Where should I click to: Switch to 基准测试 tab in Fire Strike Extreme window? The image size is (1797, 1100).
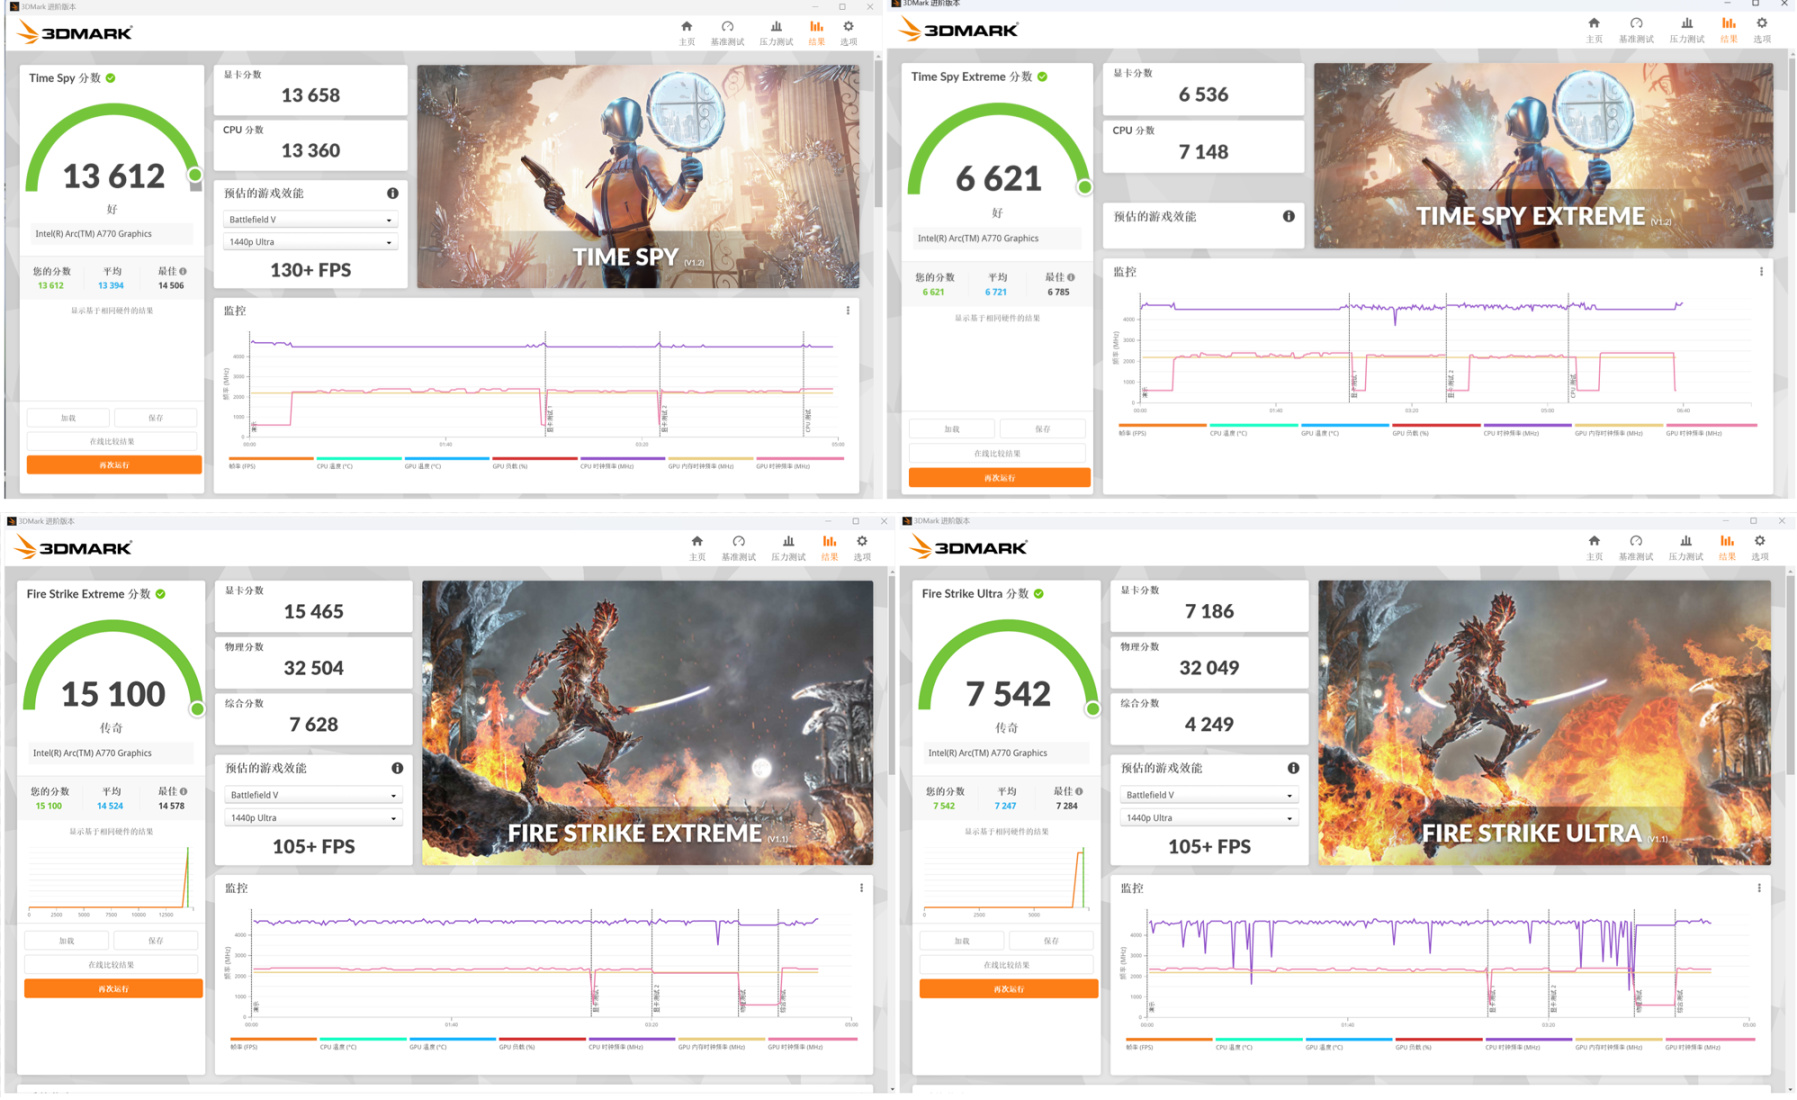(739, 548)
